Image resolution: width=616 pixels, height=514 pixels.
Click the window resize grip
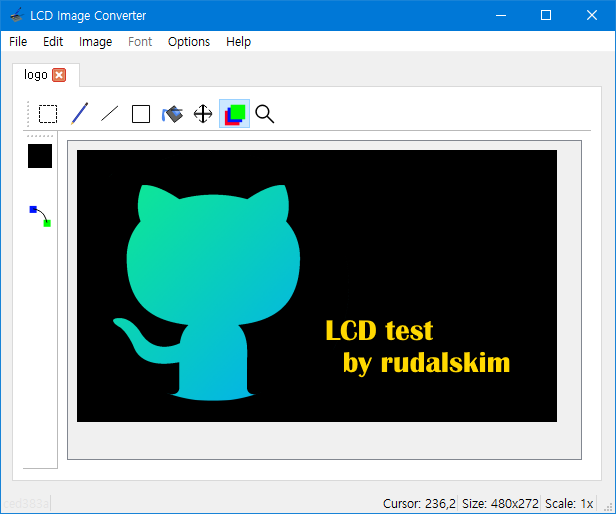point(608,507)
